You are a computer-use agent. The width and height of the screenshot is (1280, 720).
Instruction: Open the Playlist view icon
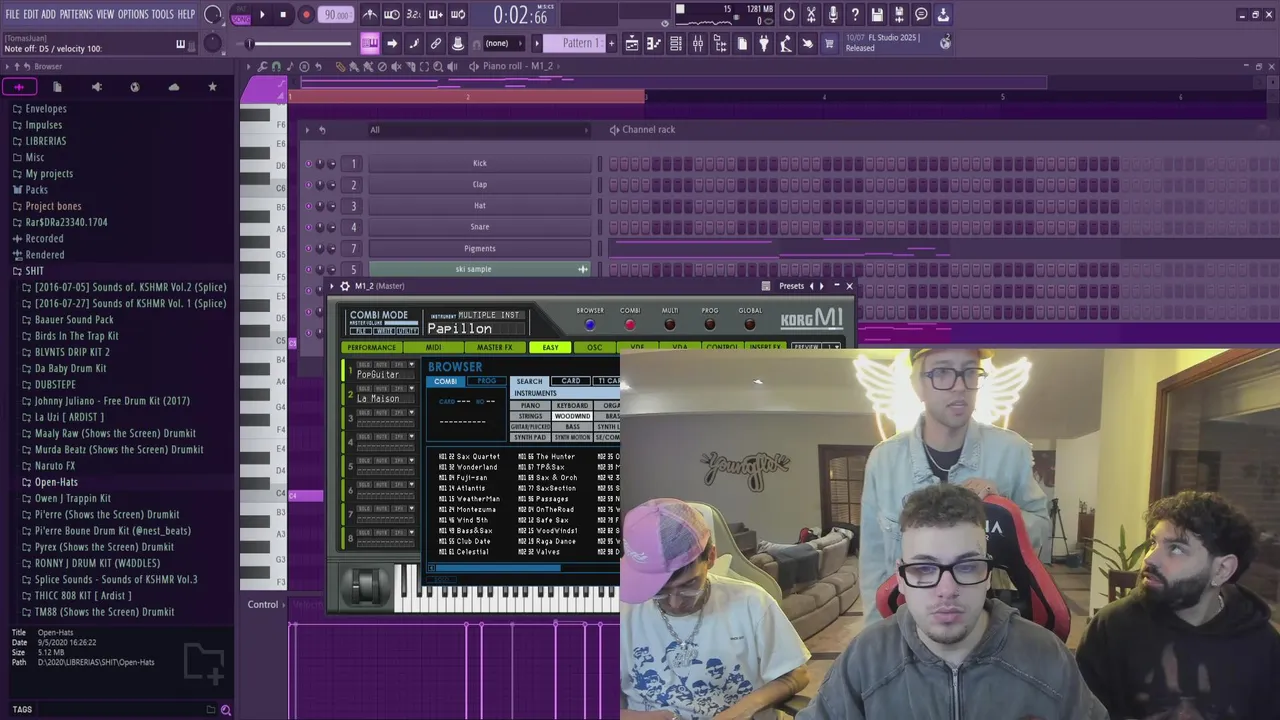[632, 44]
